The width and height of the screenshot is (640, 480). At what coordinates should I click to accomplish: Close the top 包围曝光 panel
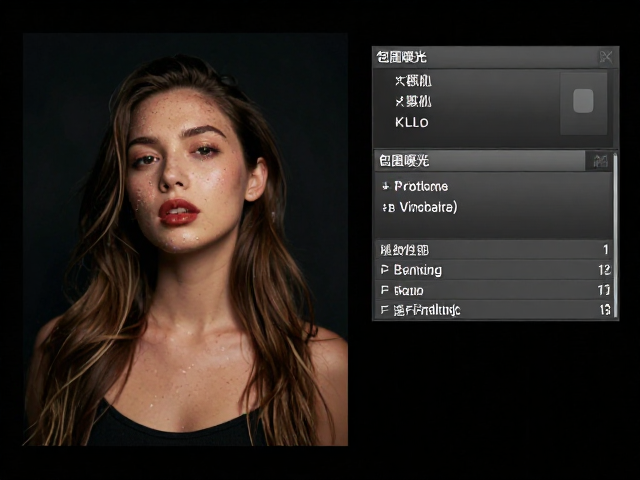click(606, 57)
